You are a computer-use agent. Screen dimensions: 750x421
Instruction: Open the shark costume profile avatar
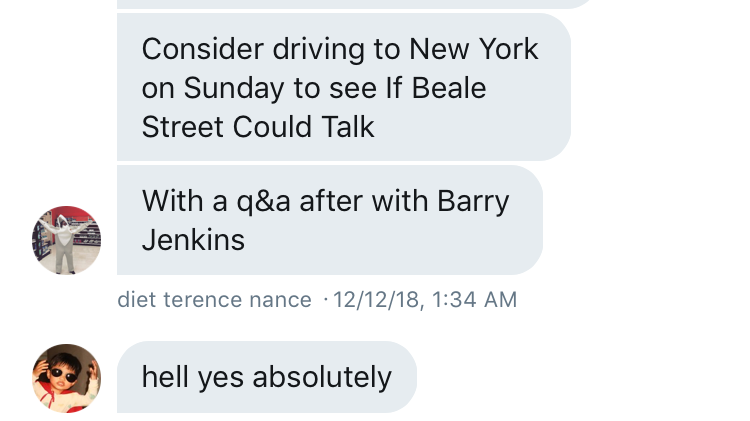[x=66, y=240]
